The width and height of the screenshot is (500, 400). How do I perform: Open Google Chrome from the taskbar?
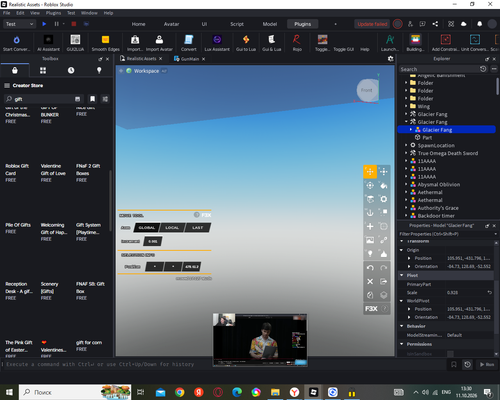(180, 392)
